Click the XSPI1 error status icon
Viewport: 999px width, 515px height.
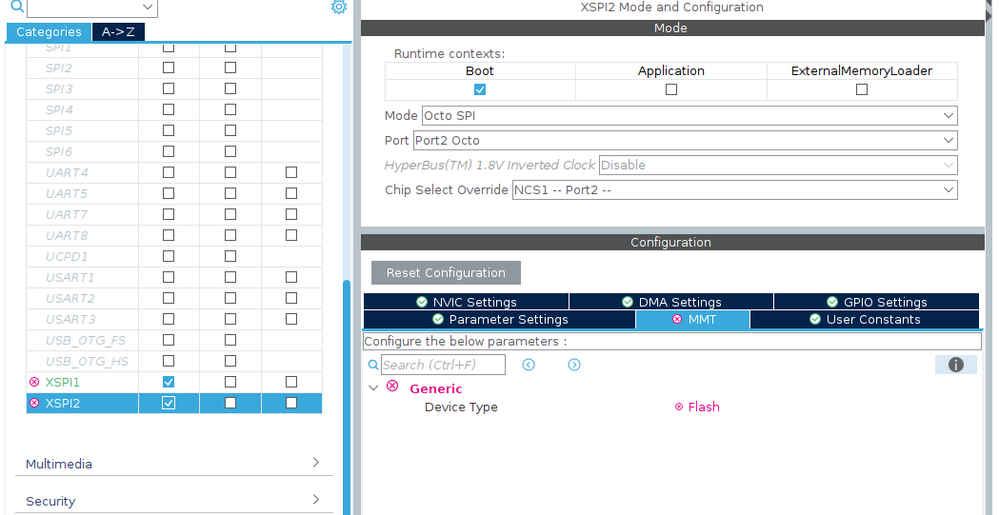[34, 382]
